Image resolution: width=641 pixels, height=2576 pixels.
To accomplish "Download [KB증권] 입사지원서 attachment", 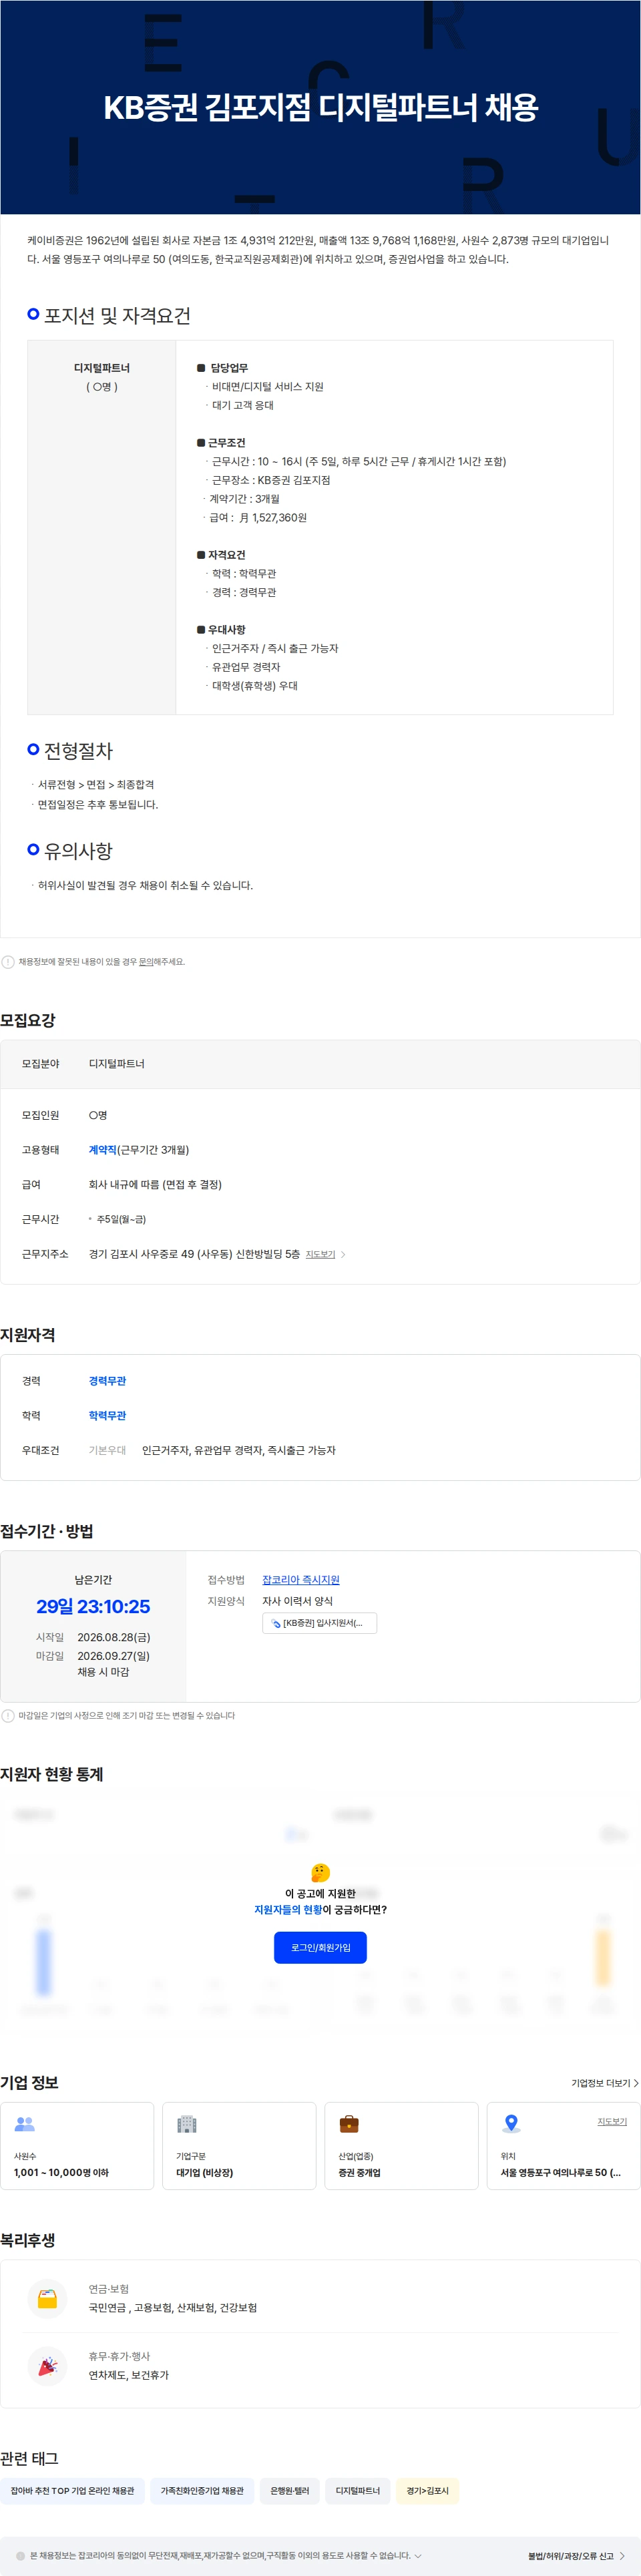I will [x=319, y=1623].
